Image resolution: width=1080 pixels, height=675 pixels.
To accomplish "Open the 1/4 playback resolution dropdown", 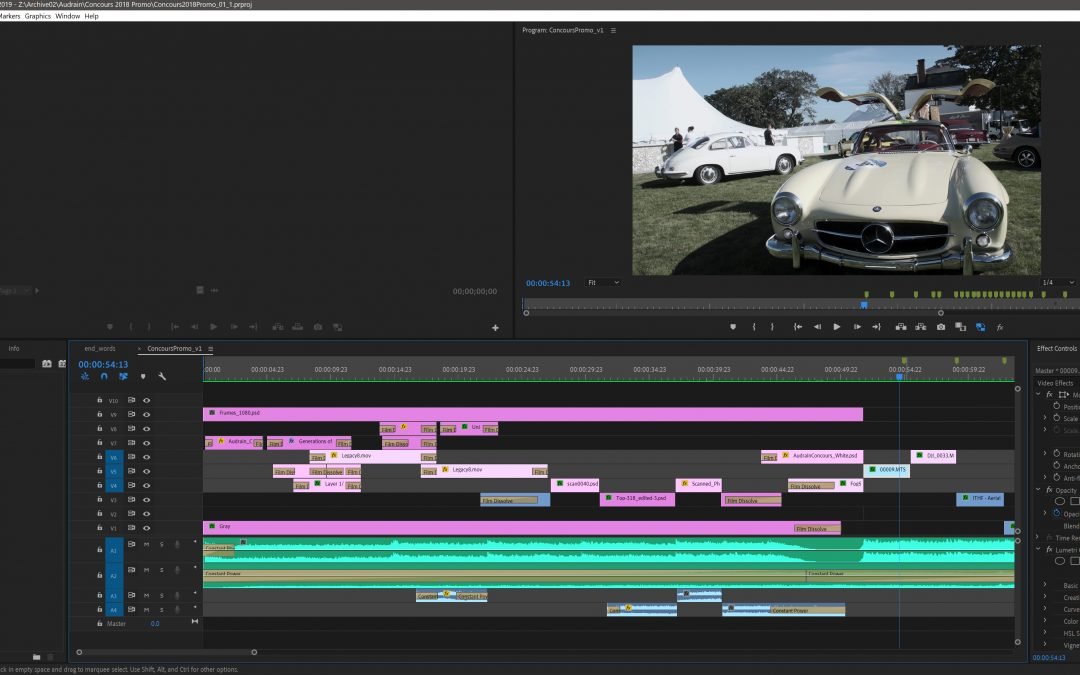I will point(1057,283).
